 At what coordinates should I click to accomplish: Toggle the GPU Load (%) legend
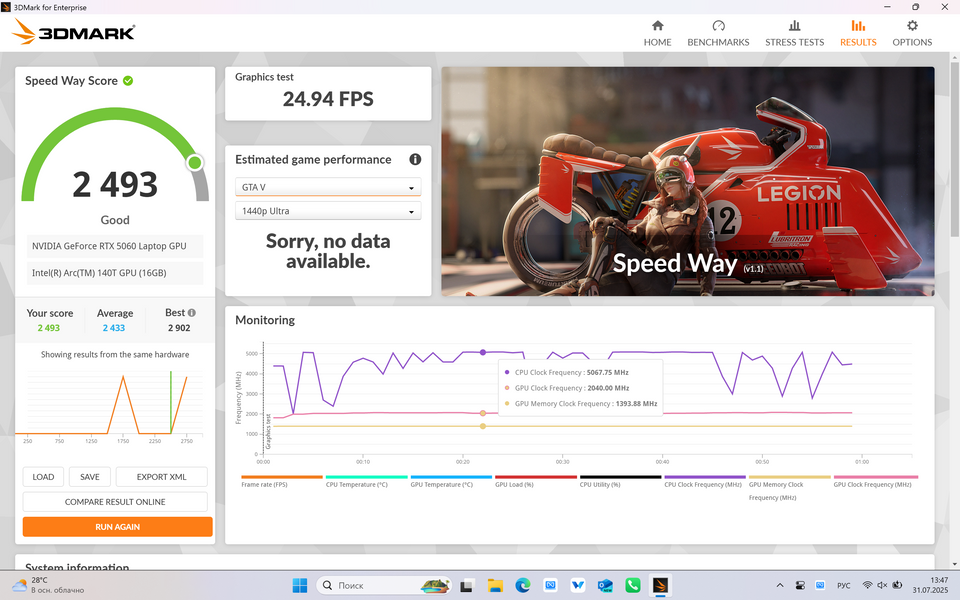[x=536, y=481]
